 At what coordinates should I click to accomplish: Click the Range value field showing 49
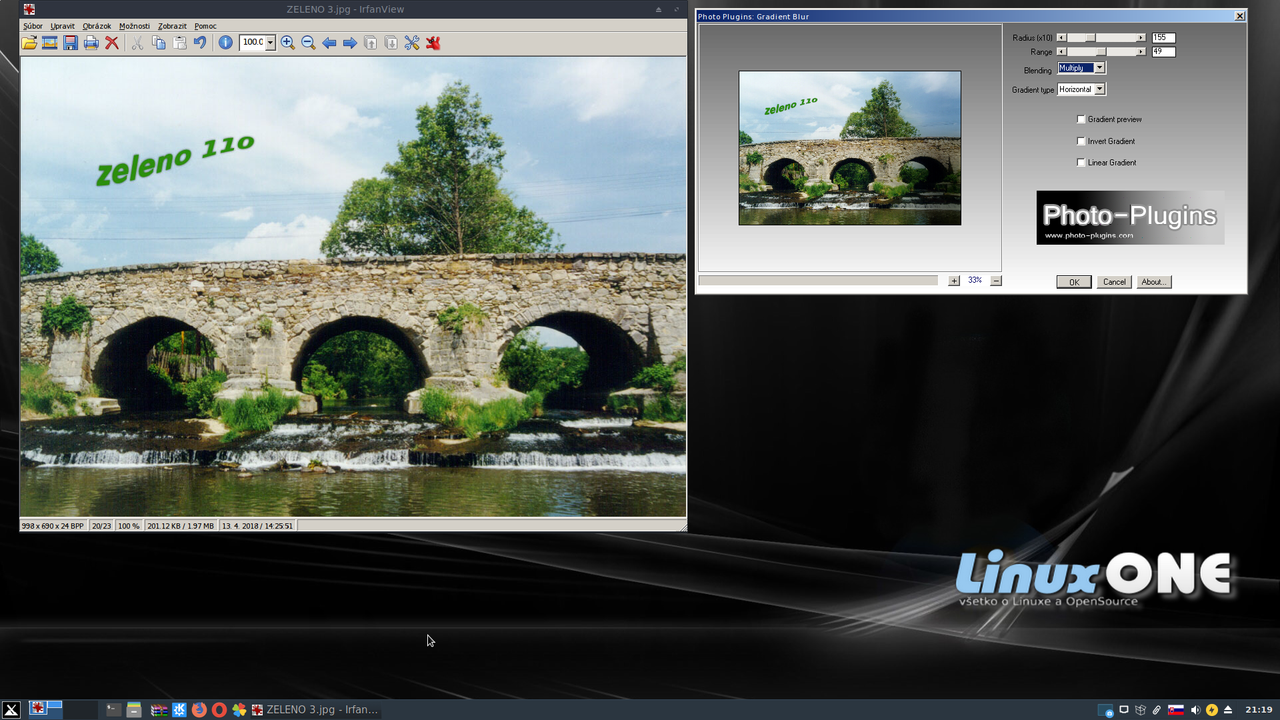(x=1163, y=52)
